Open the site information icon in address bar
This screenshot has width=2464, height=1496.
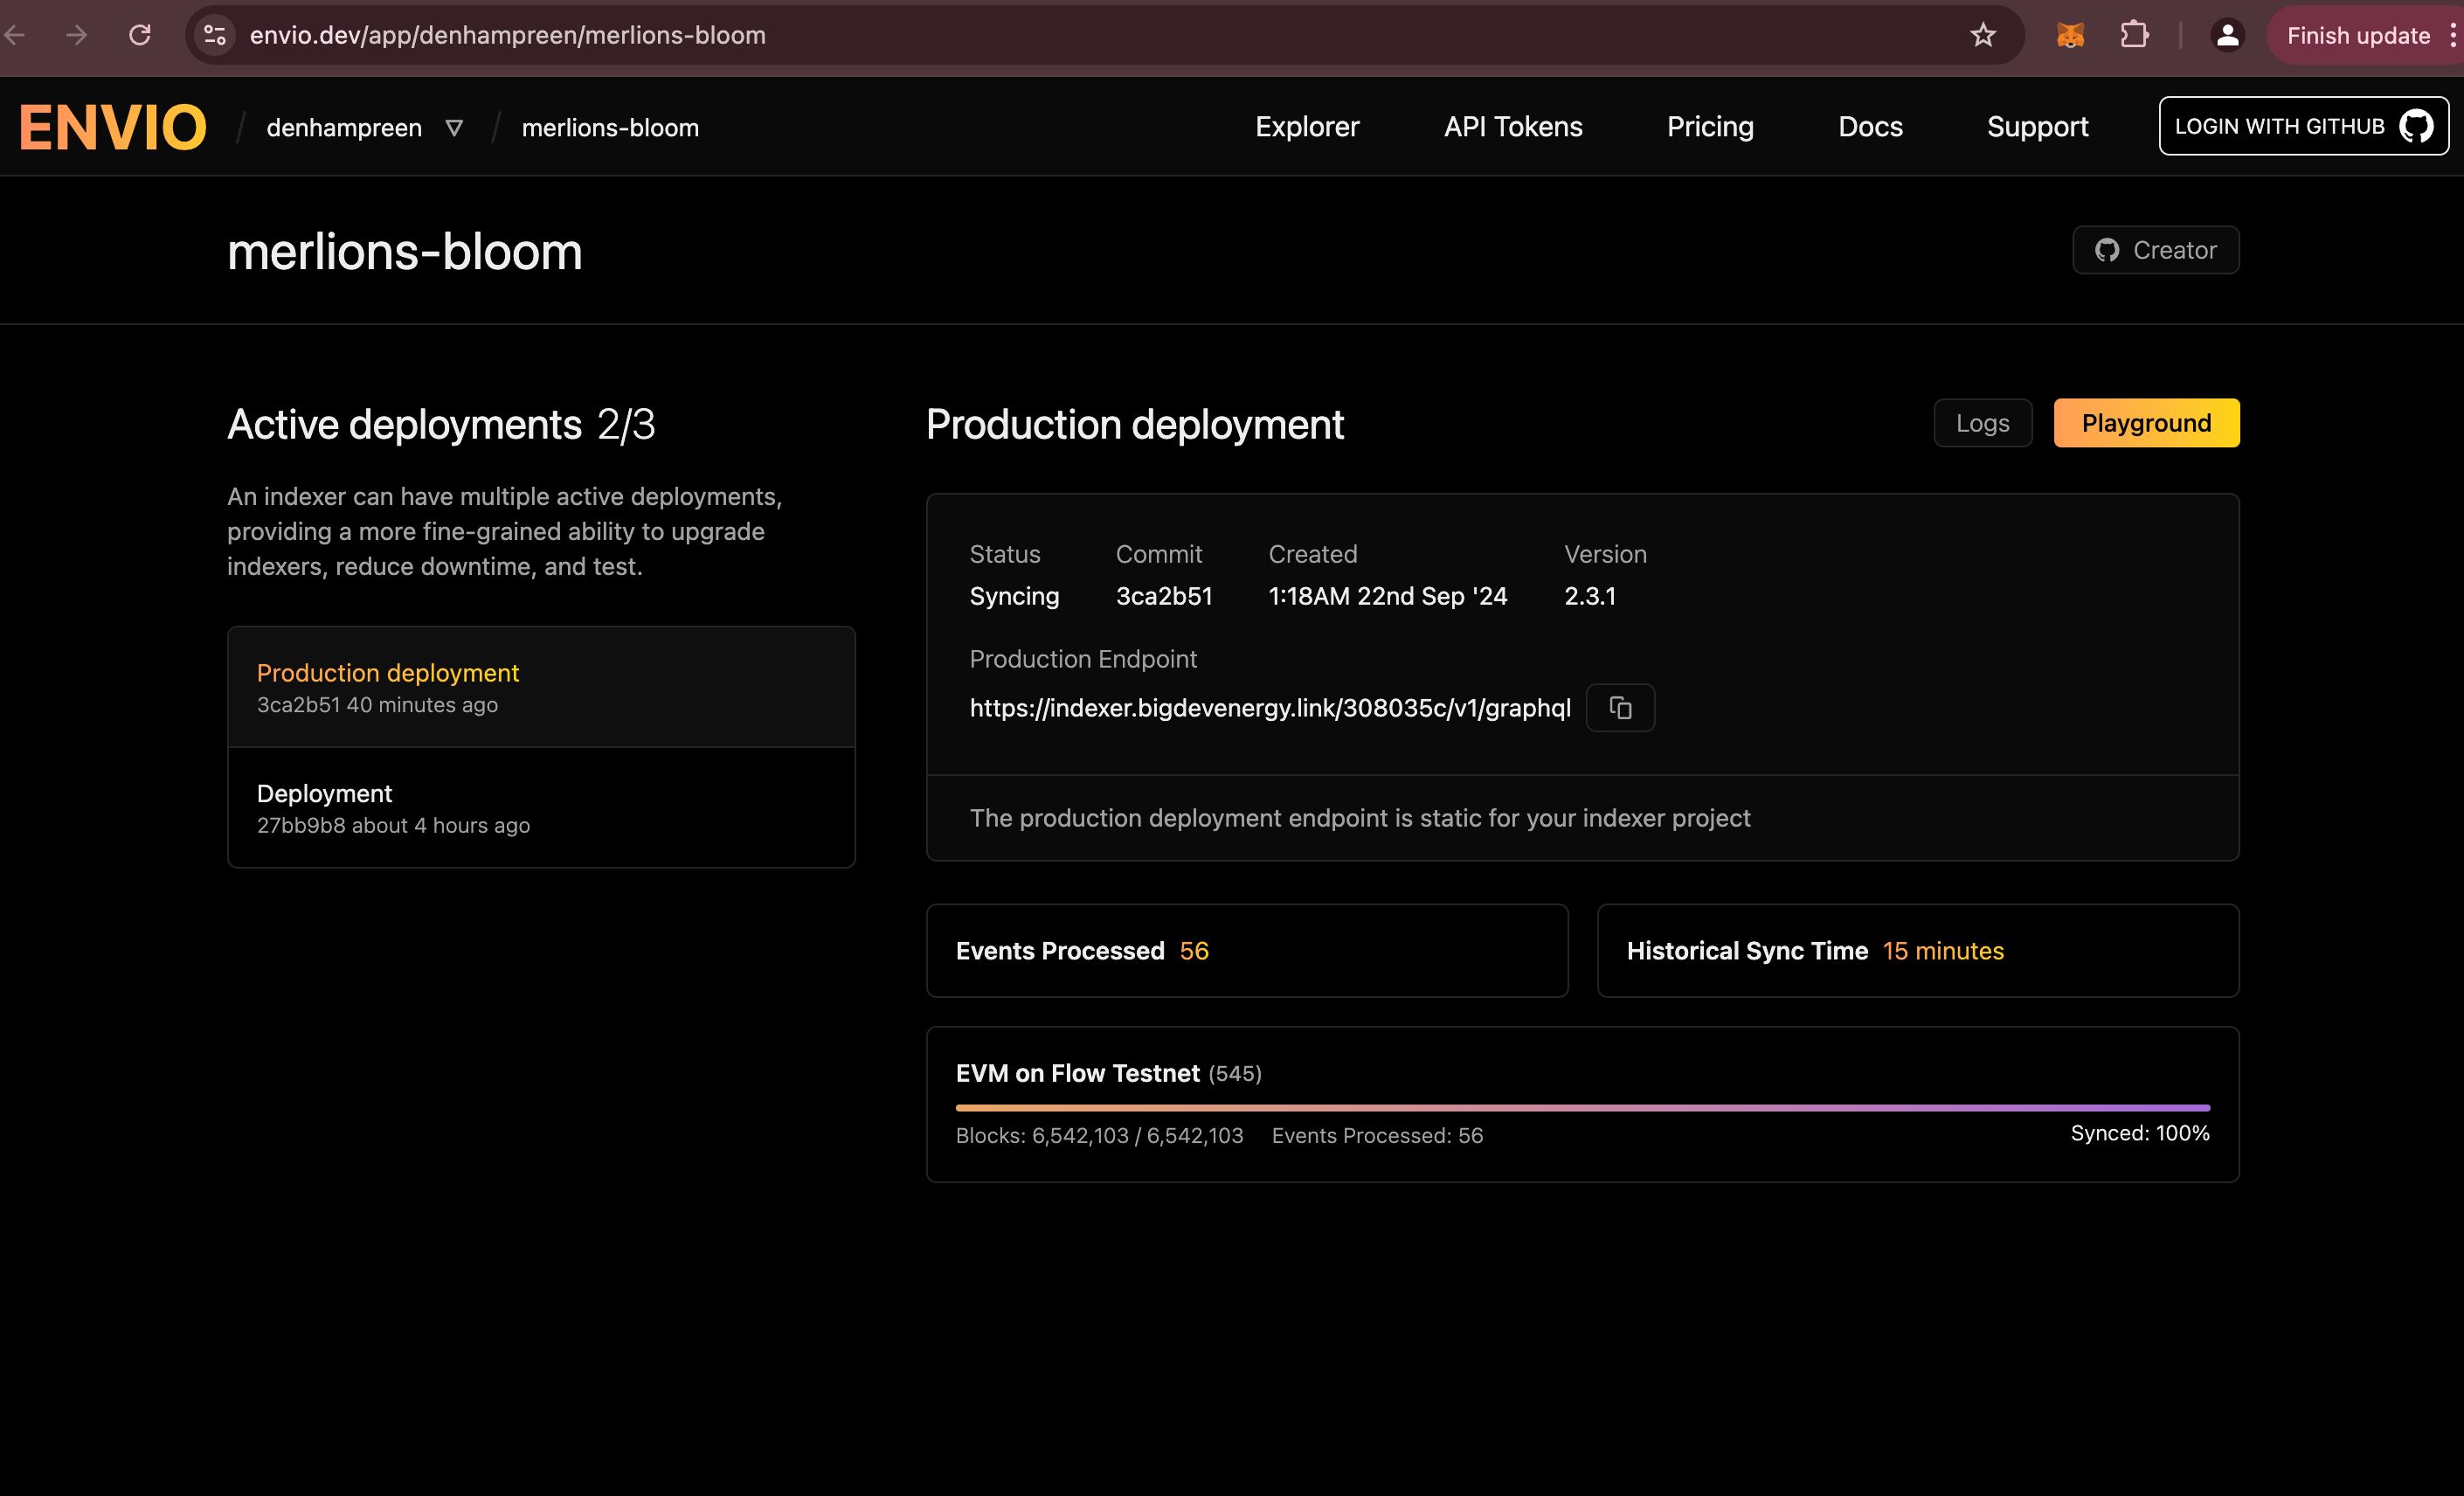point(215,36)
